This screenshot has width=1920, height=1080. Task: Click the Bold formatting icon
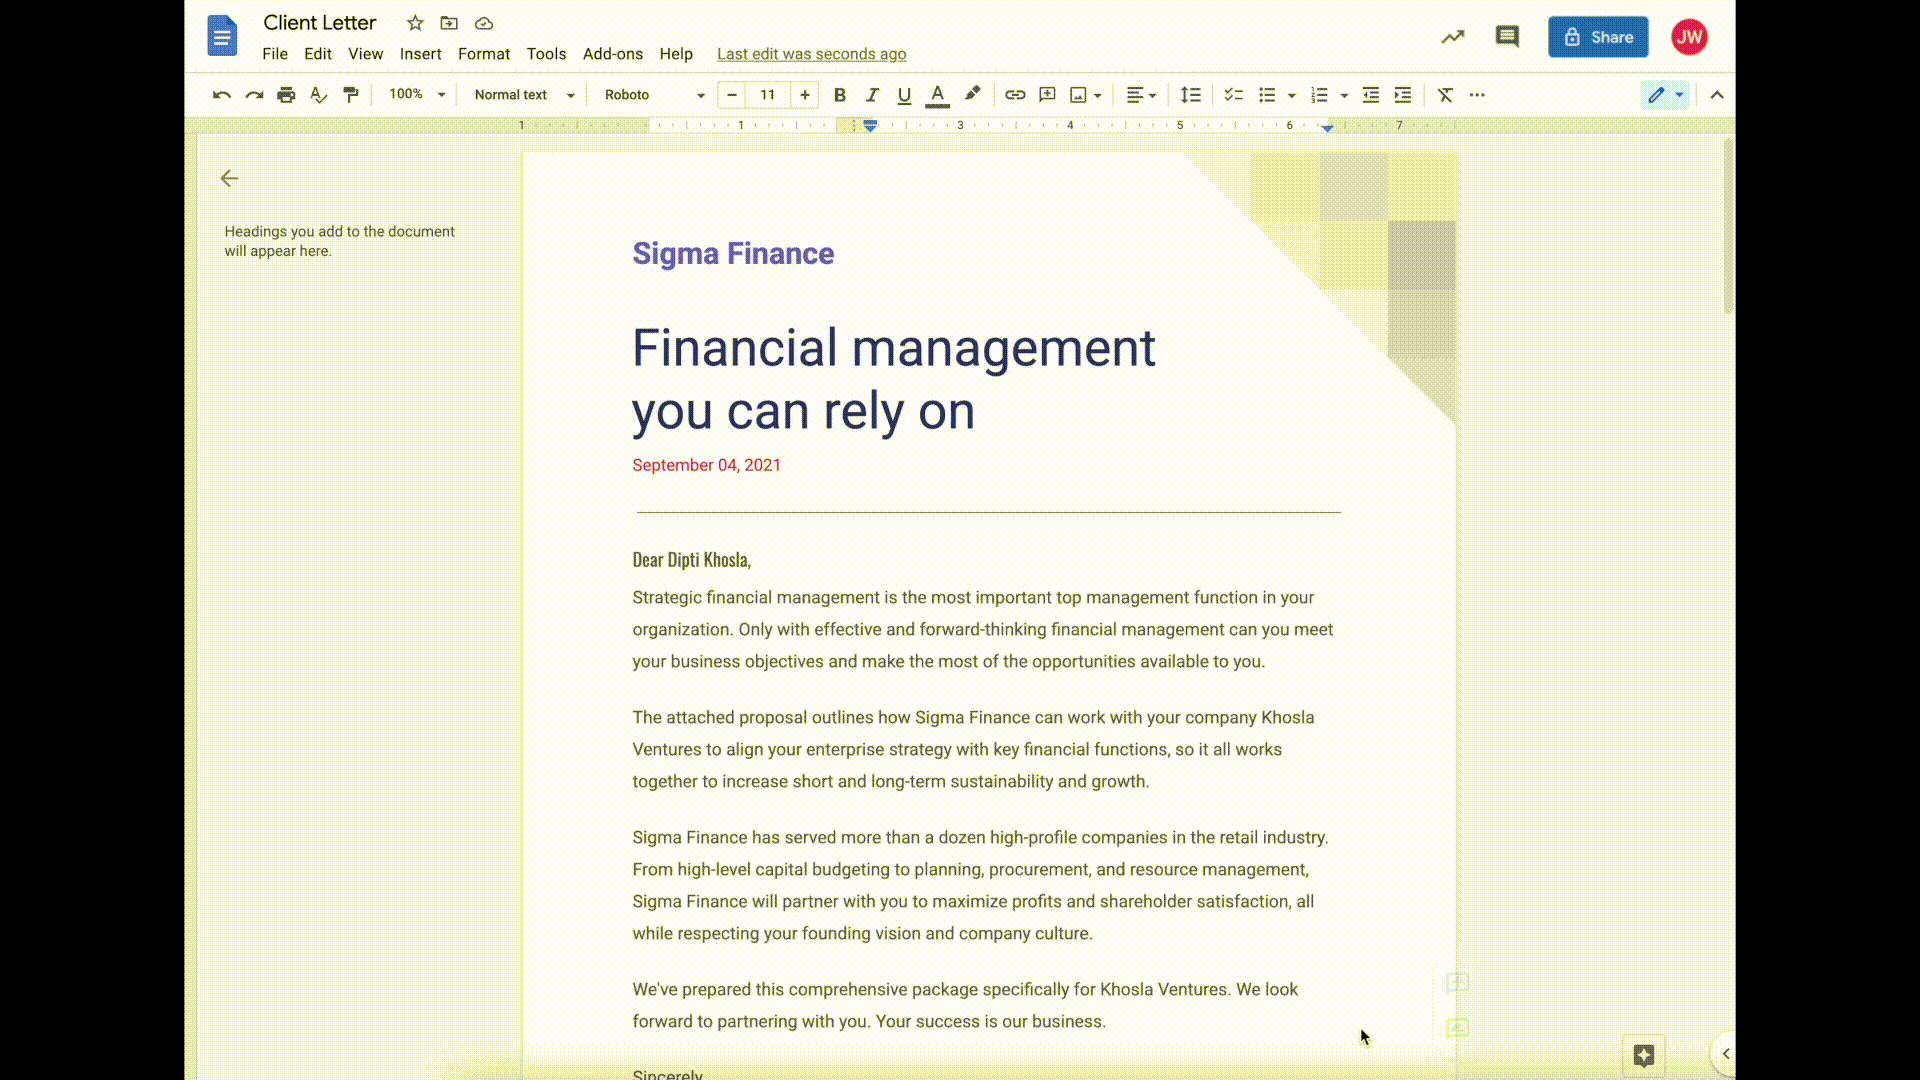pos(839,94)
